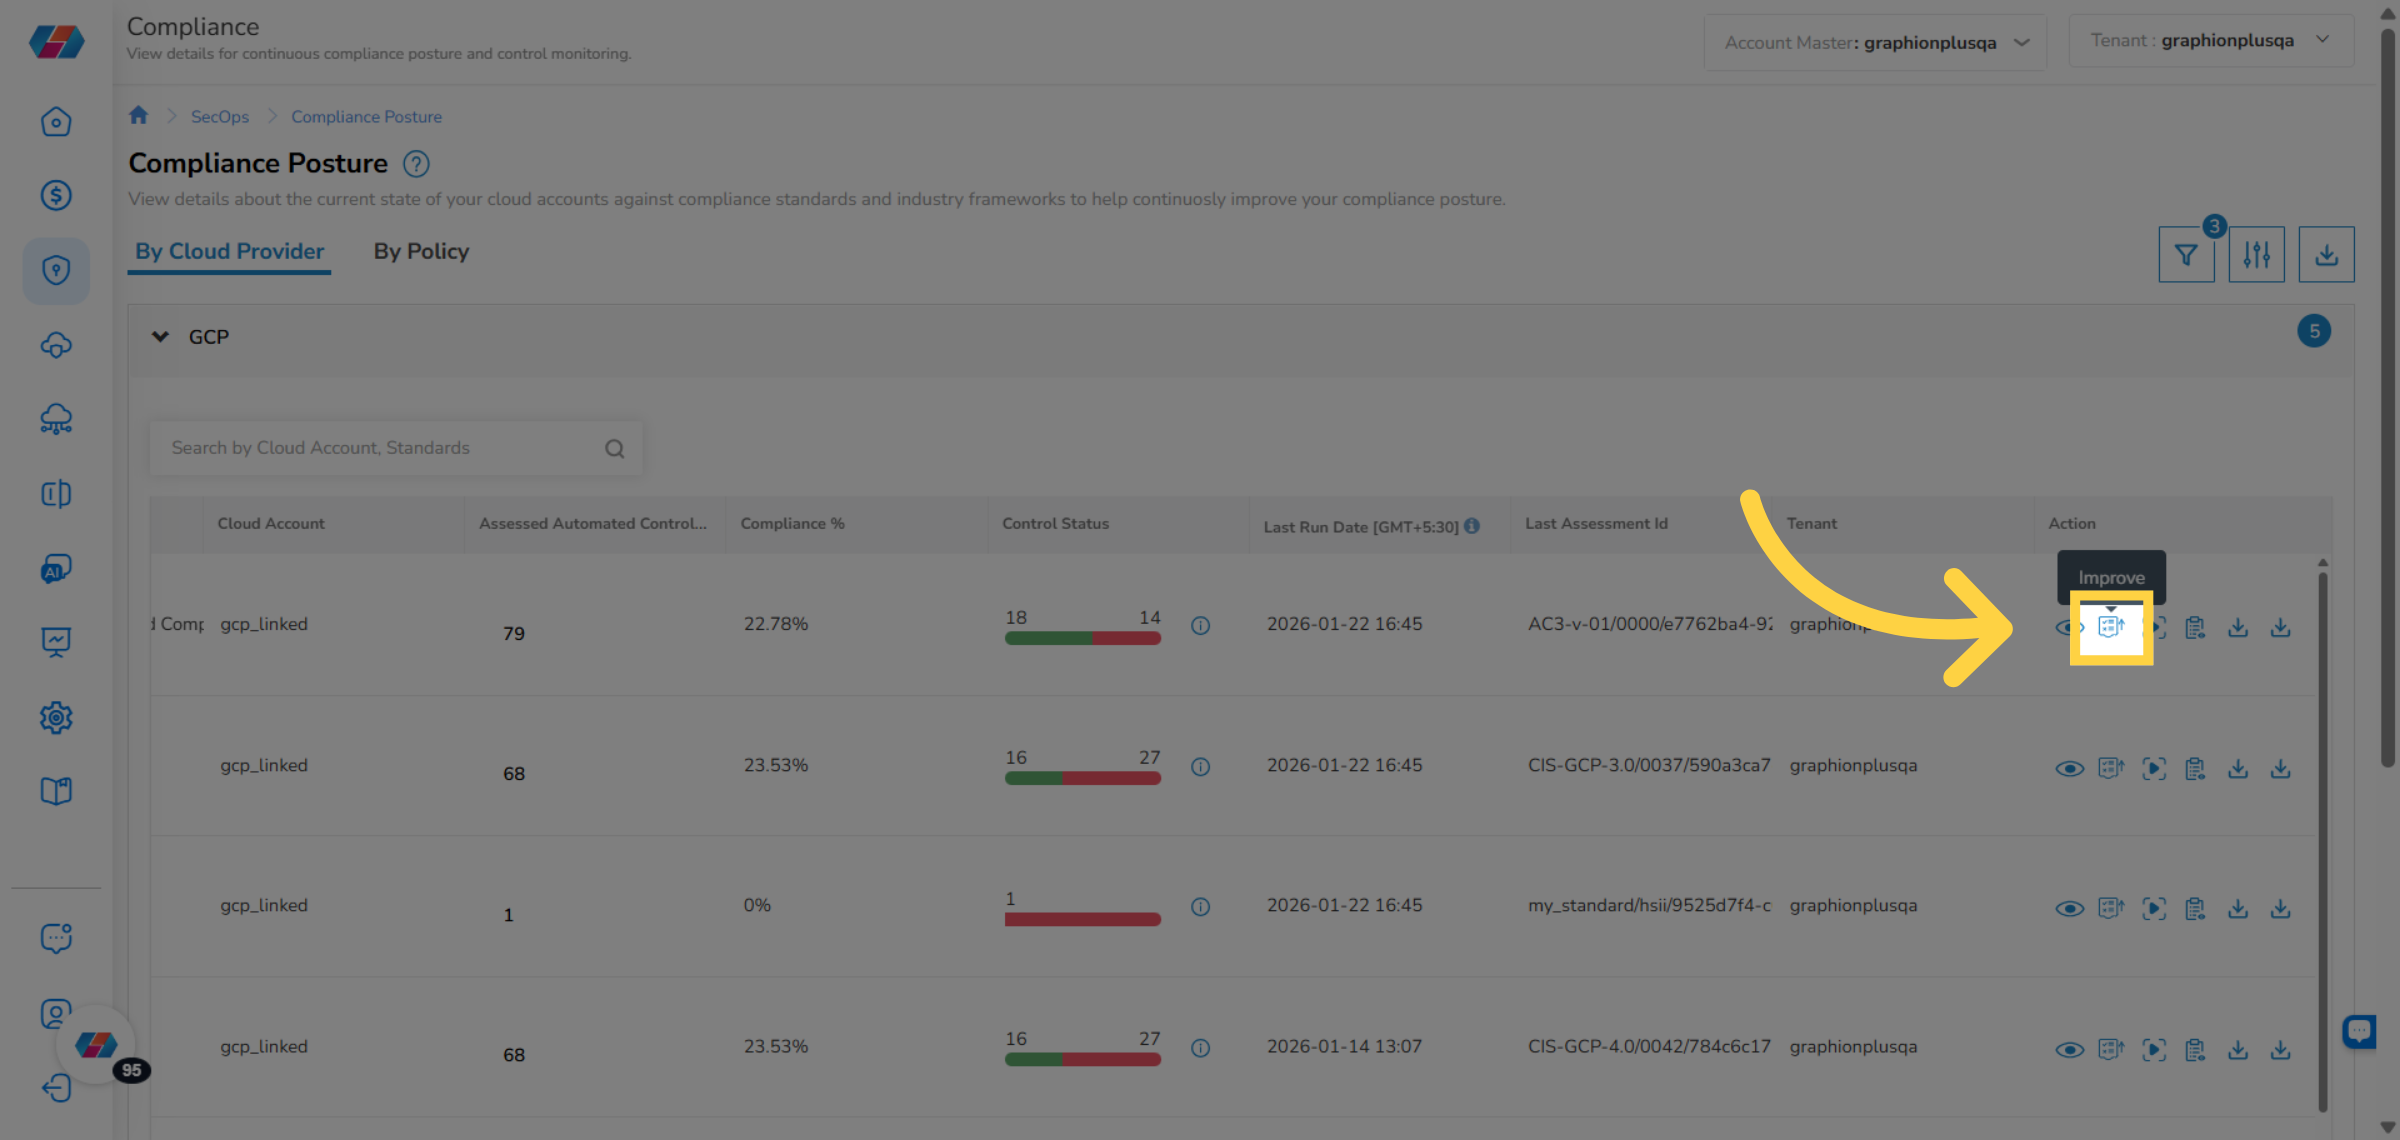Click the SecOps breadcrumb link
Viewport: 2400px width, 1140px height.
point(220,117)
